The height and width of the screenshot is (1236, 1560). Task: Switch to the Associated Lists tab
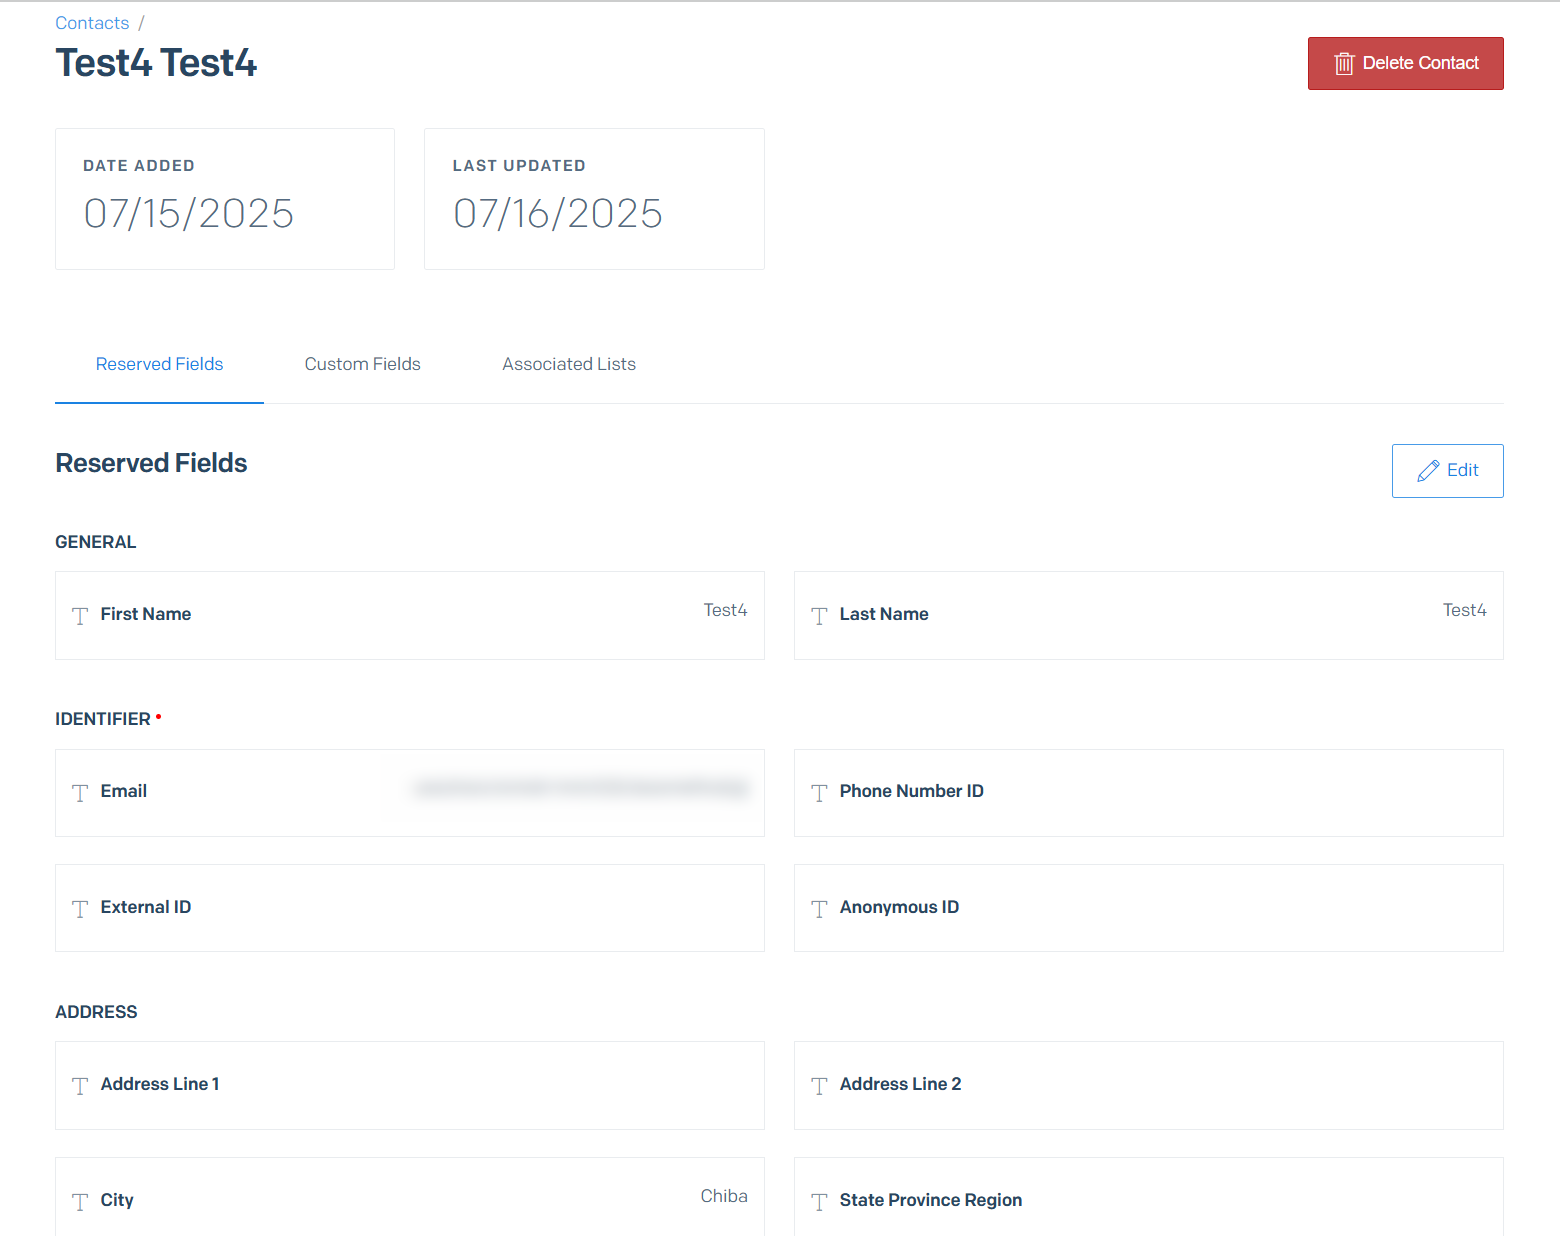(569, 364)
